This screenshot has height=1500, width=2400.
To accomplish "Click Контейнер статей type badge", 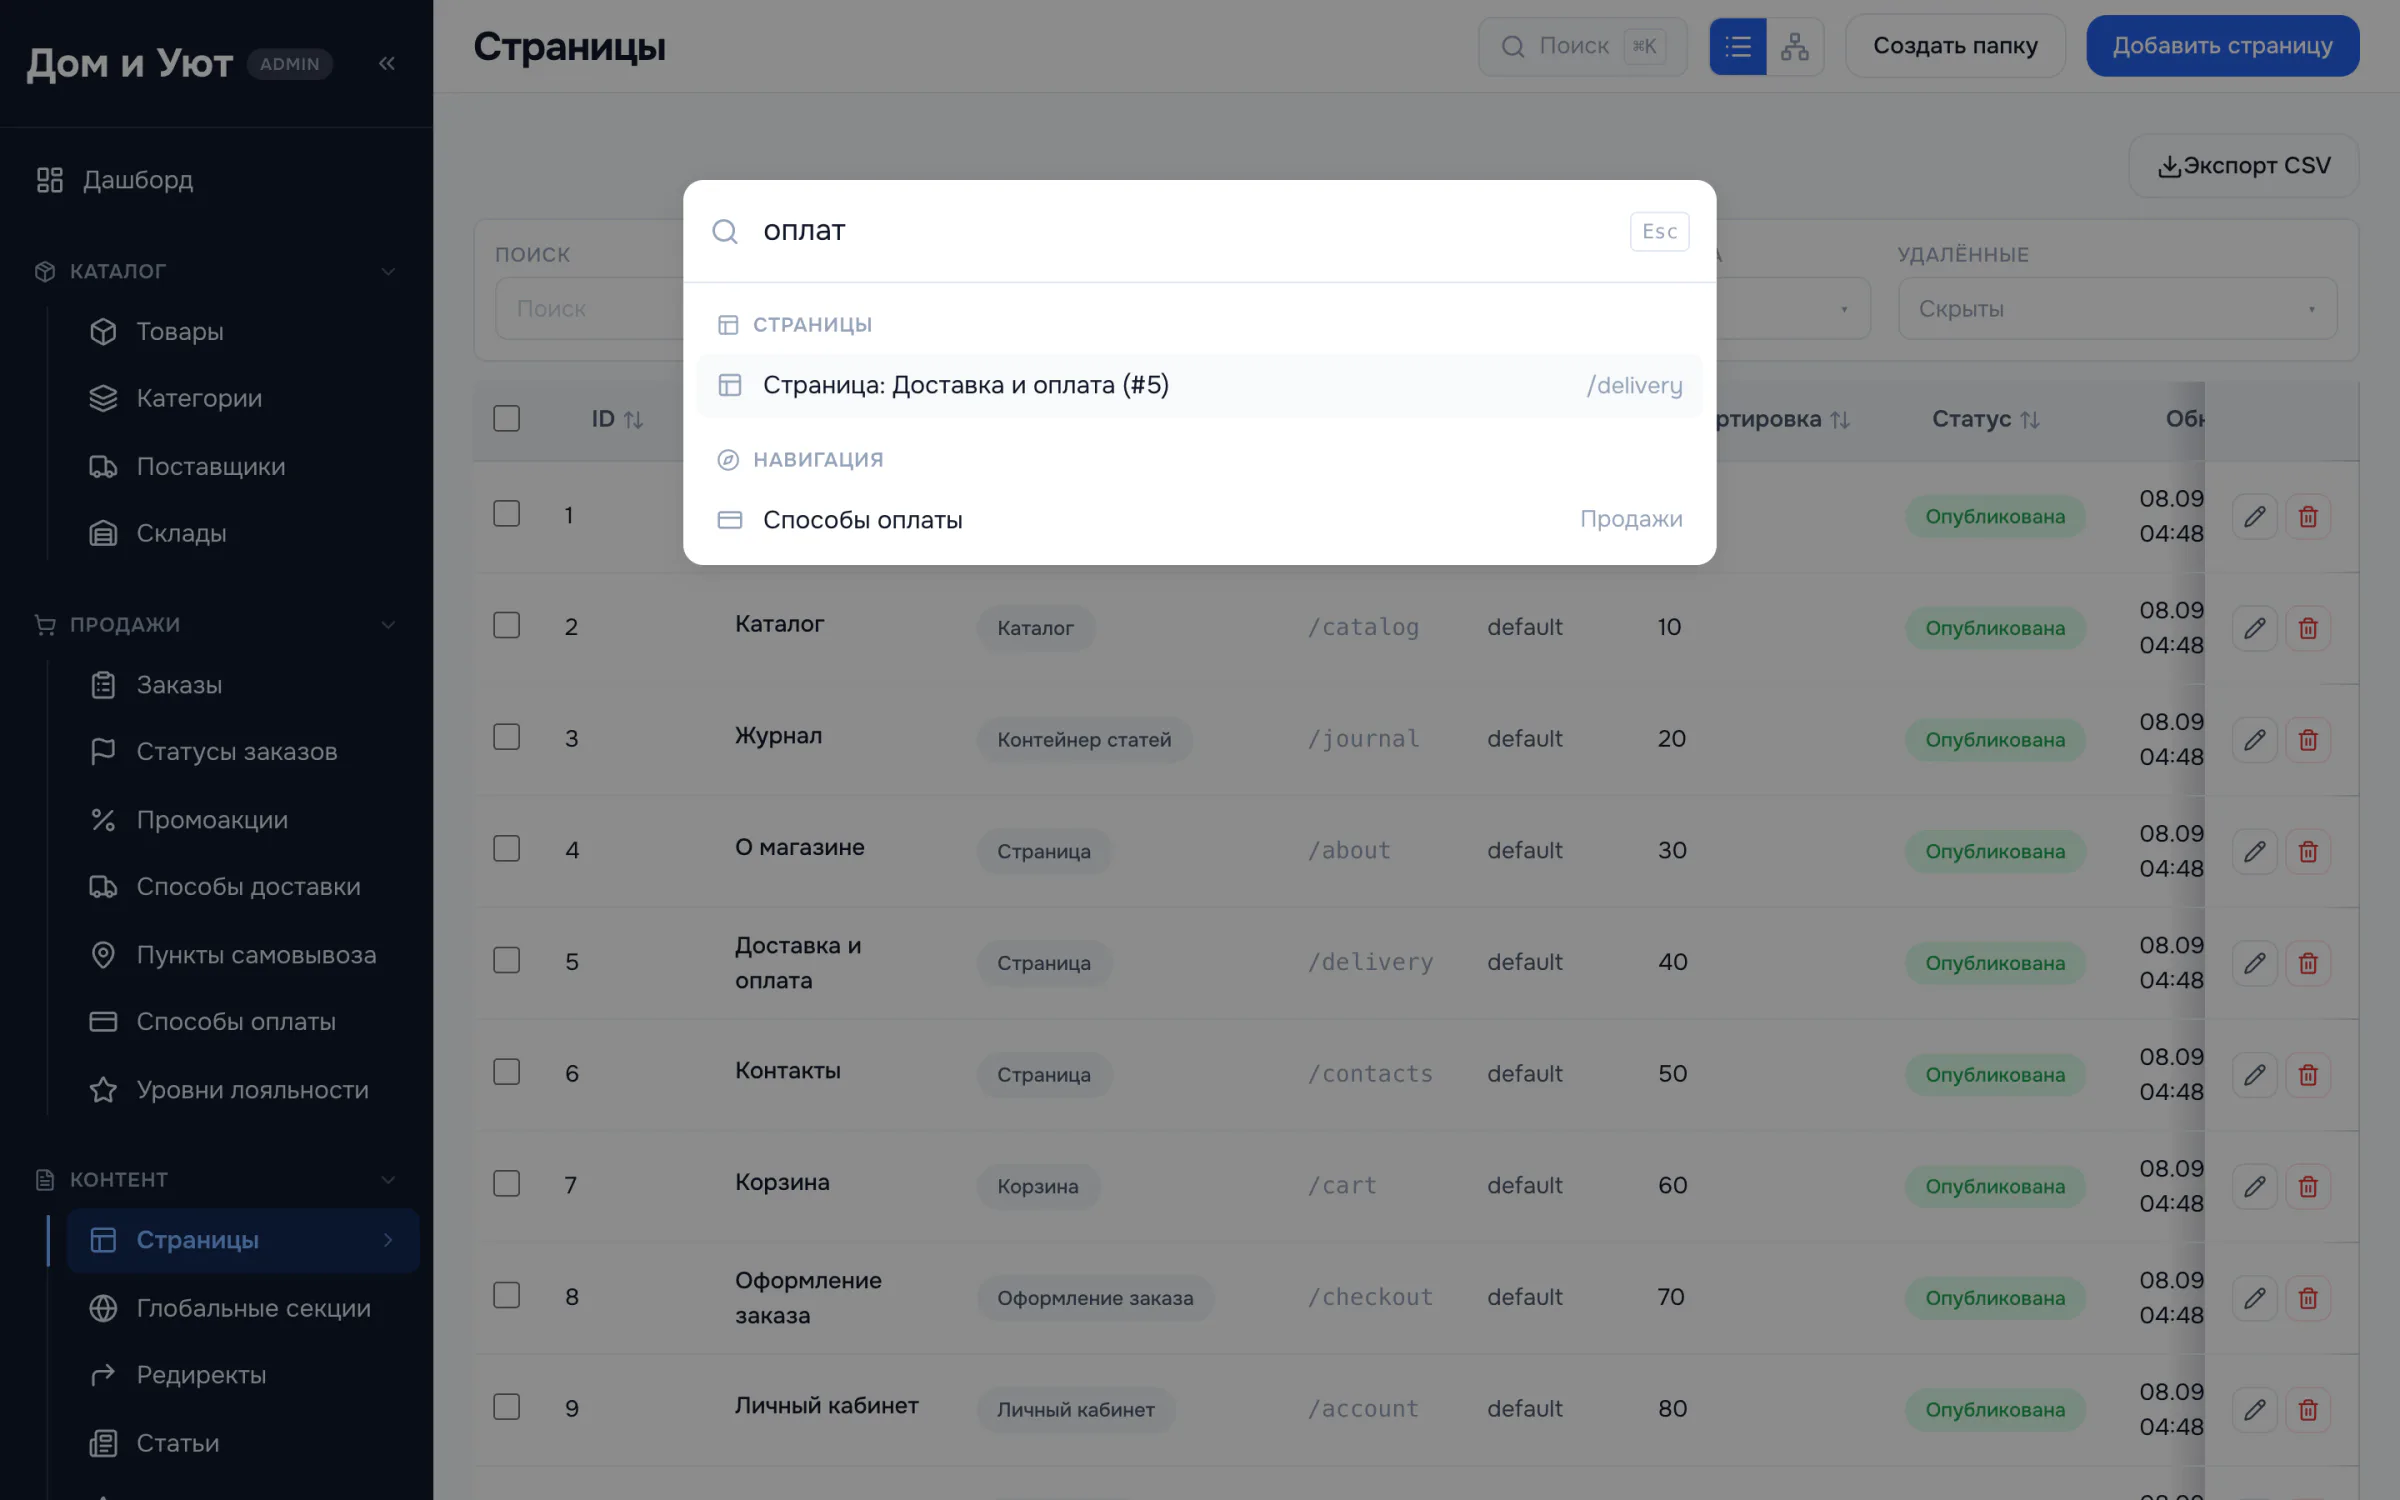I will 1084,740.
